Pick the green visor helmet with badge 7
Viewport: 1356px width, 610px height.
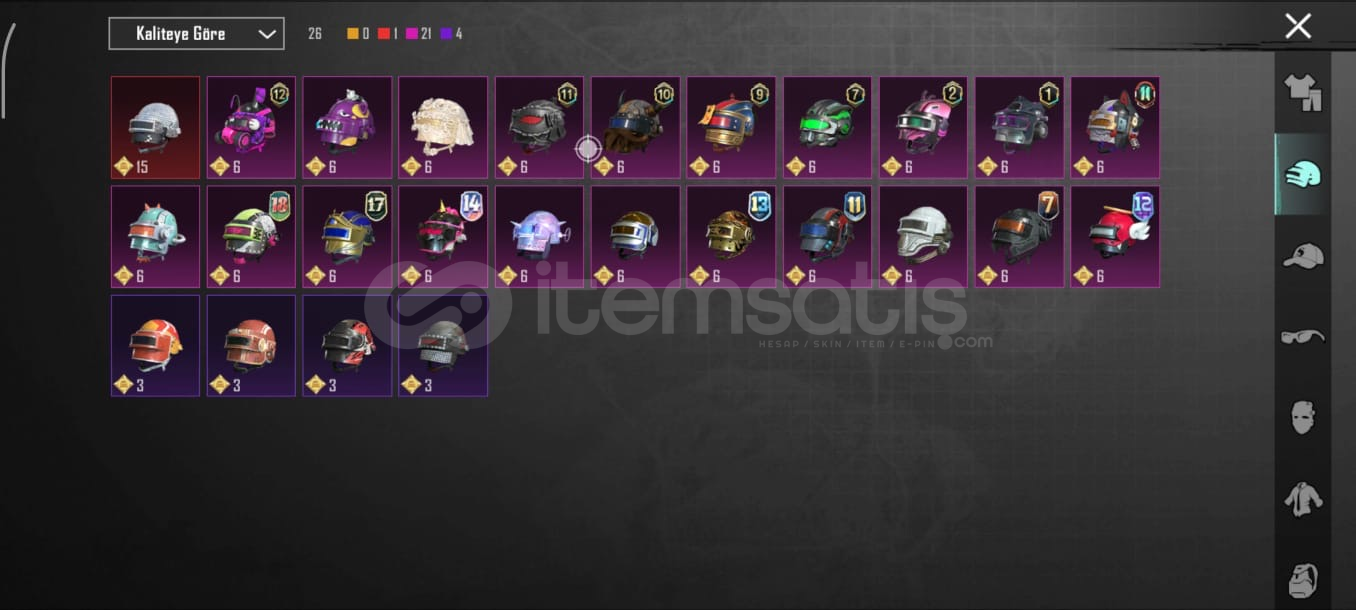[827, 128]
